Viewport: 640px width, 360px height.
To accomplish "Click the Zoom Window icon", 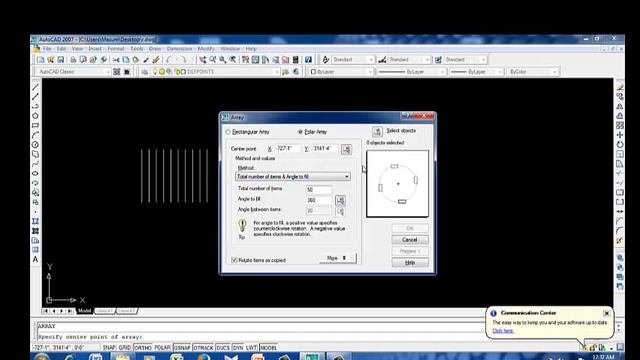I will [x=222, y=60].
